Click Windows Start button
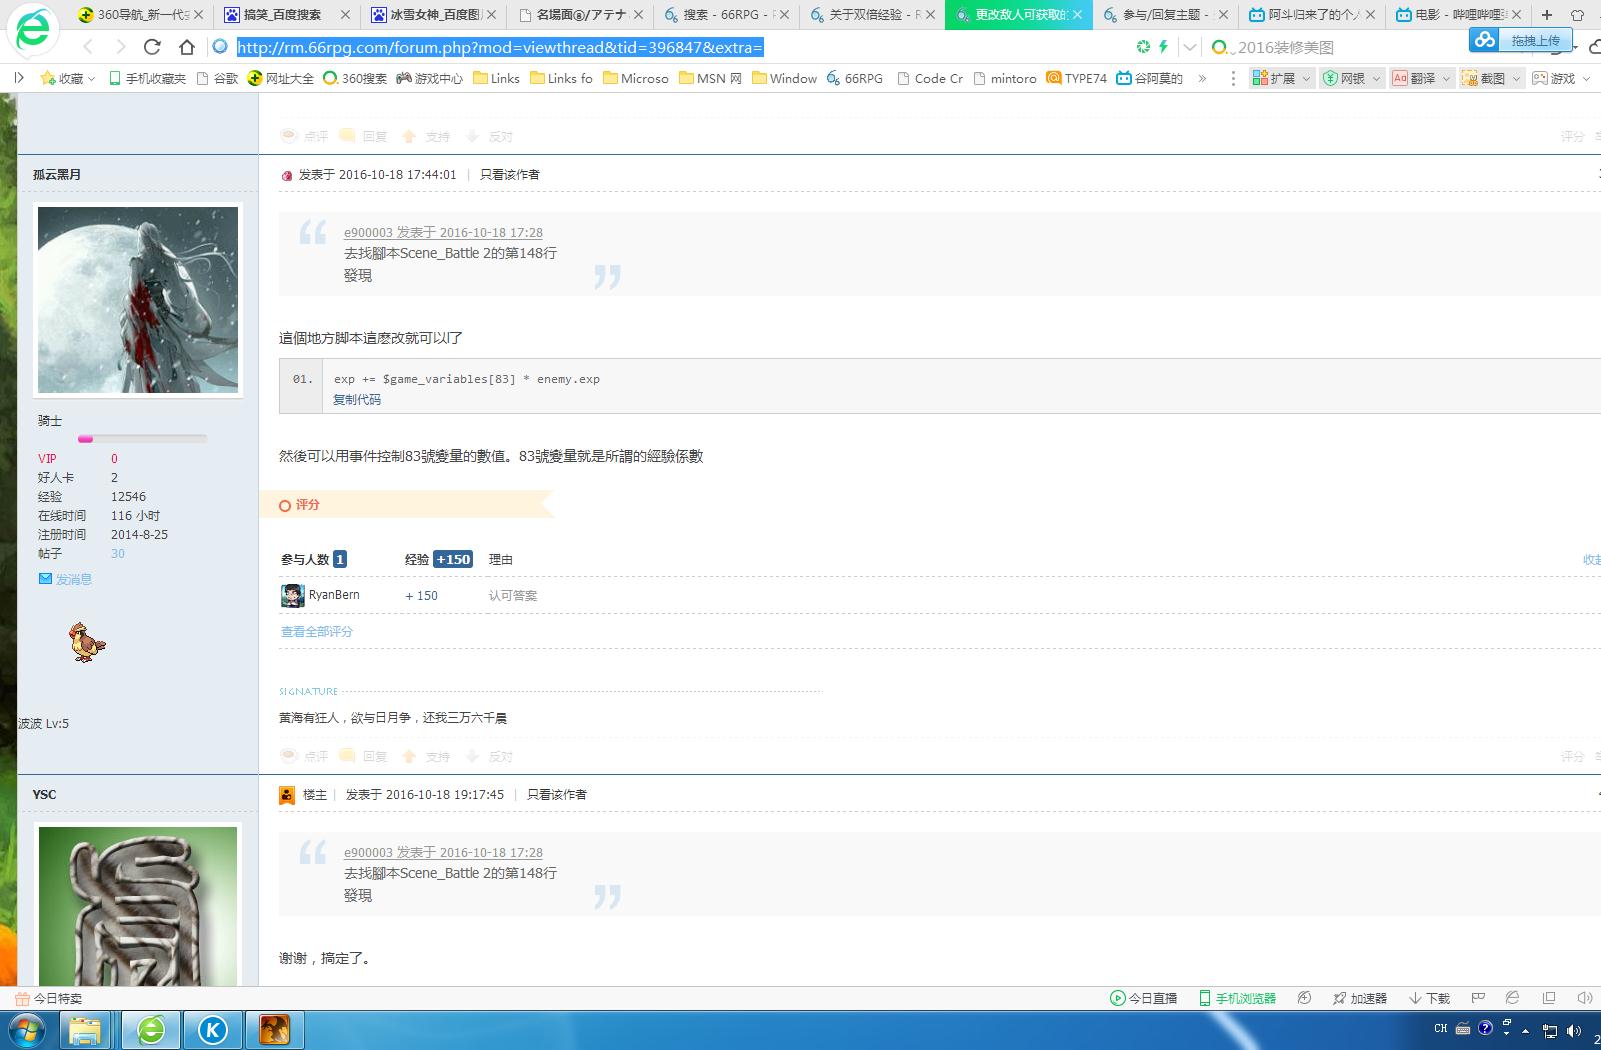 (x=27, y=1030)
